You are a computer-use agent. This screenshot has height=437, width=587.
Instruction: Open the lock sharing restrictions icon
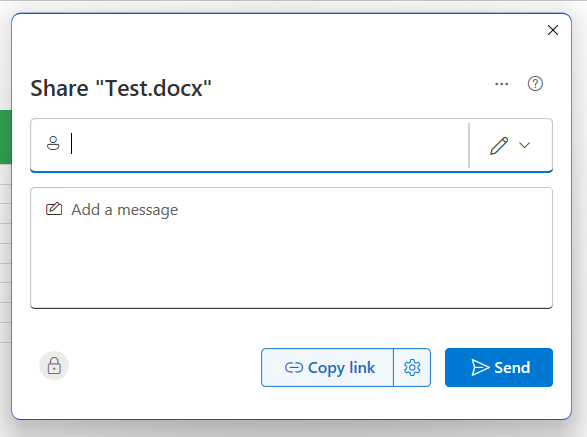click(x=54, y=366)
